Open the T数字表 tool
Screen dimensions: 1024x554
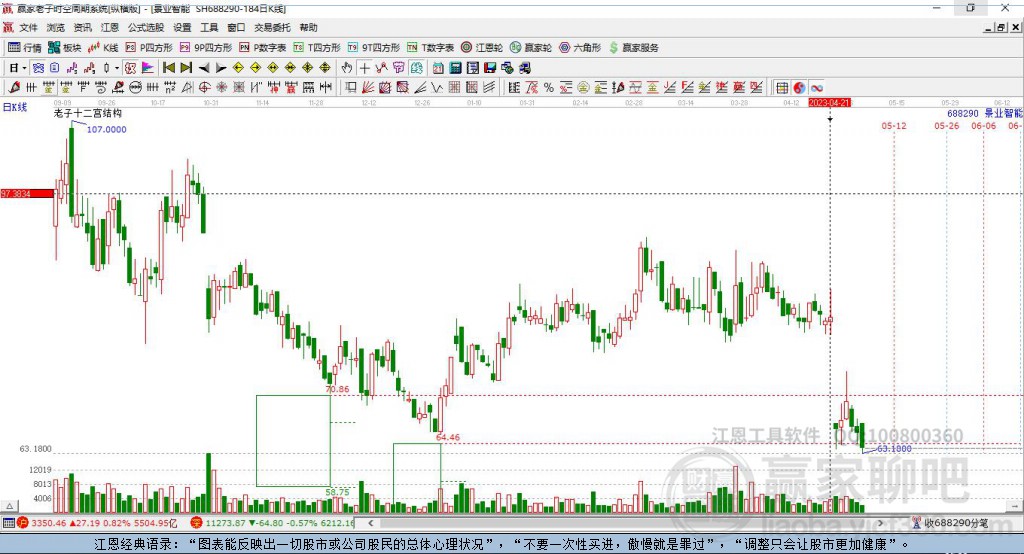point(430,48)
